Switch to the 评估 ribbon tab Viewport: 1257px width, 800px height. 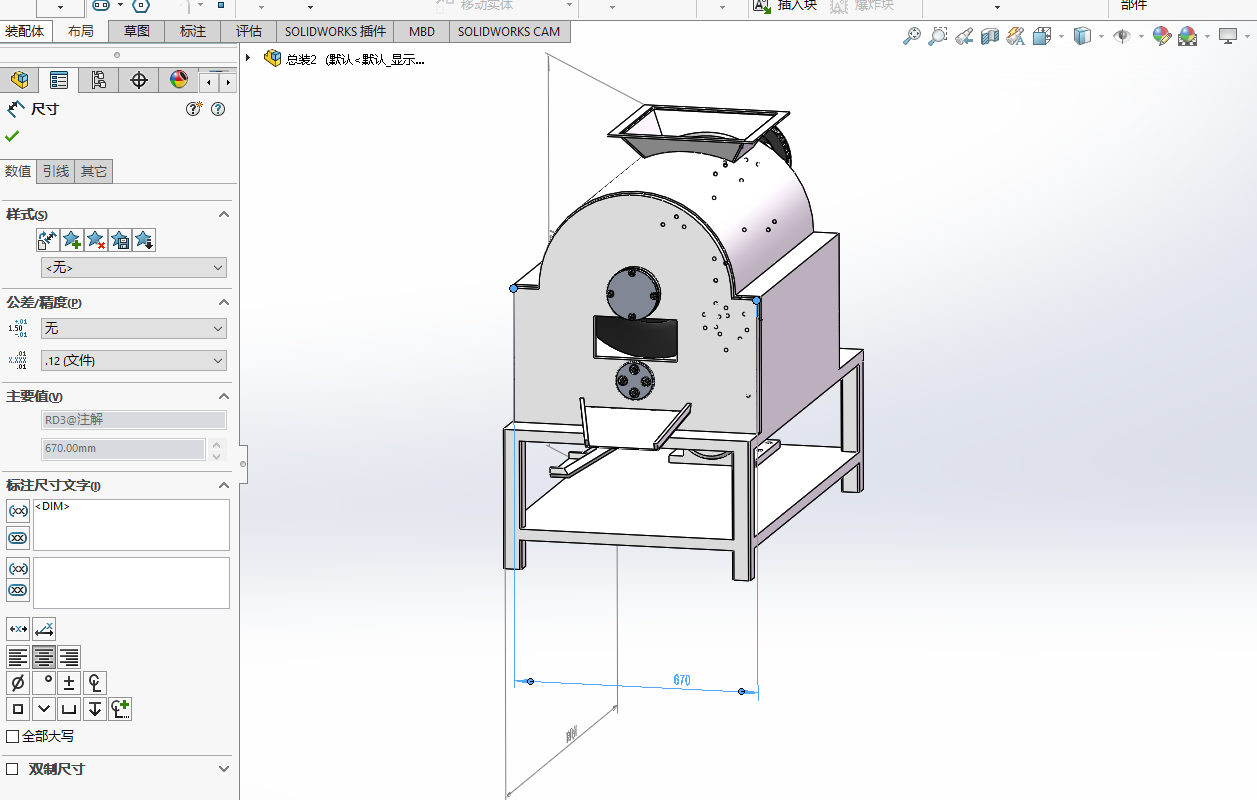point(249,31)
